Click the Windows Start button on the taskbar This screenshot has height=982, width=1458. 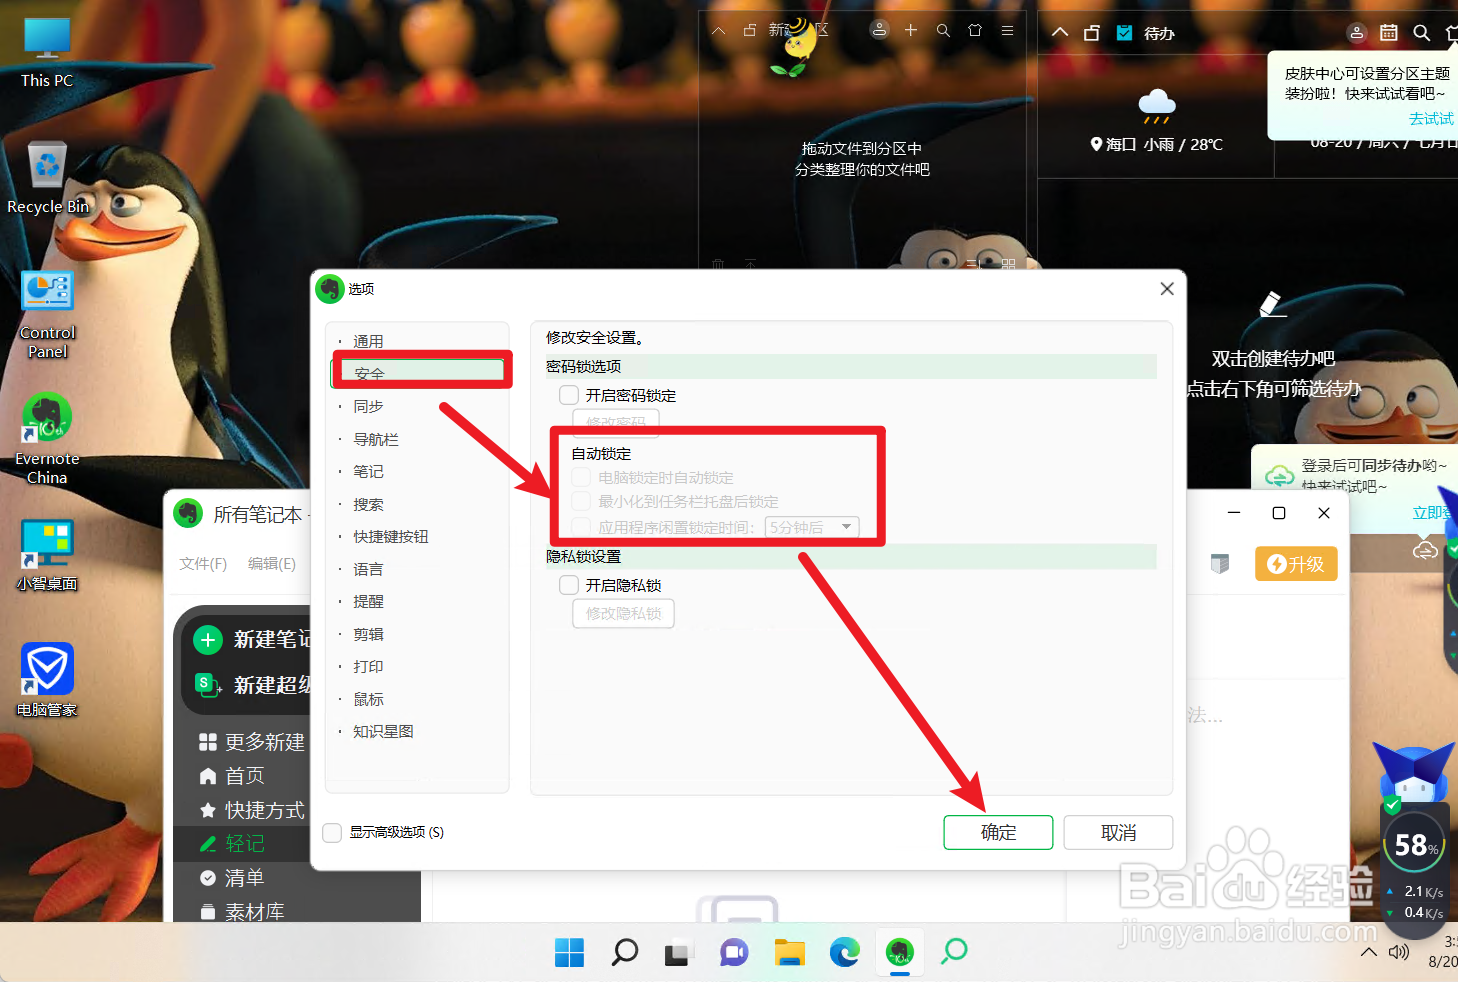point(570,952)
